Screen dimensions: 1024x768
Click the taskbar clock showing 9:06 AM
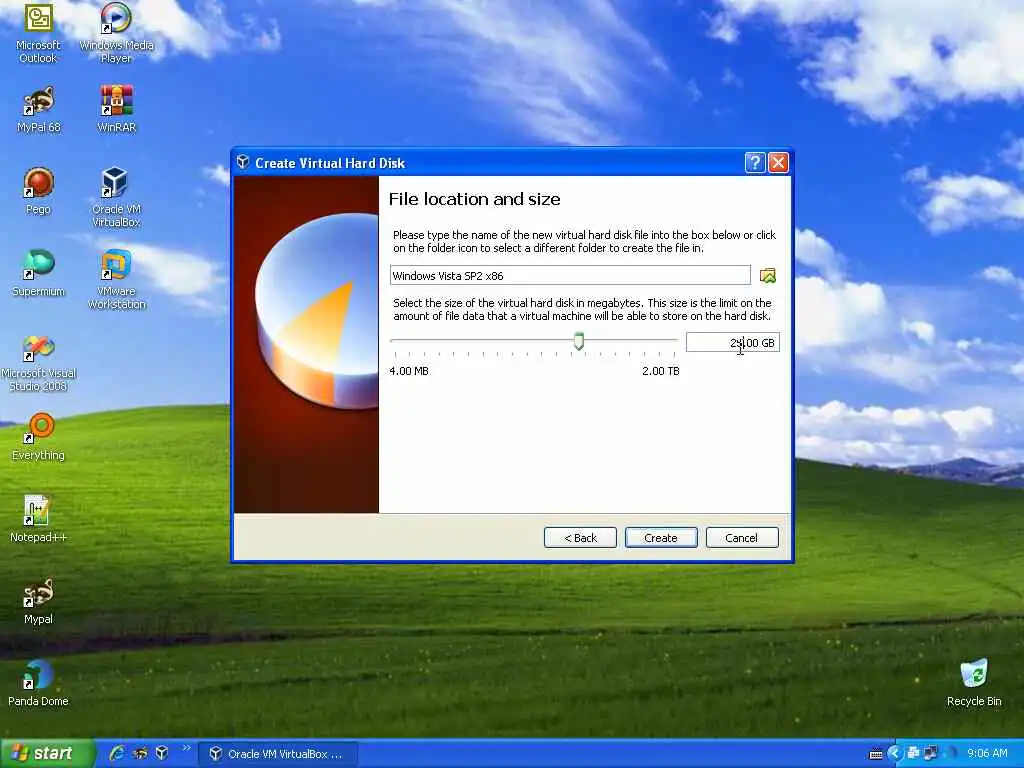[x=987, y=754]
